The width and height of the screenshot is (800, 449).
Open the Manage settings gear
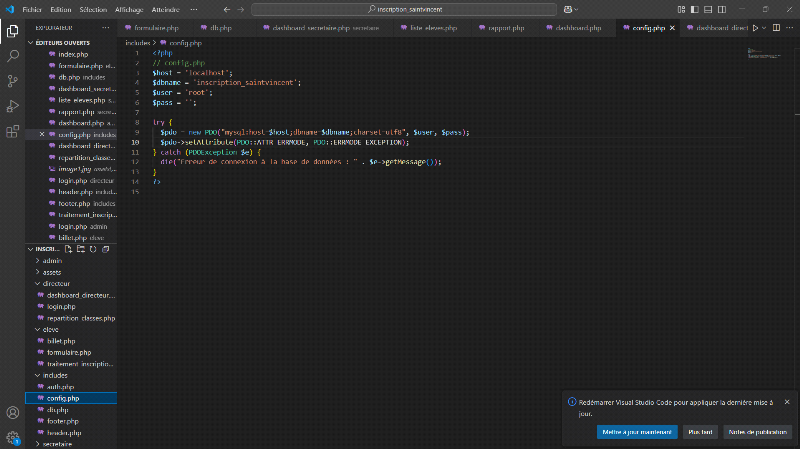[x=13, y=437]
